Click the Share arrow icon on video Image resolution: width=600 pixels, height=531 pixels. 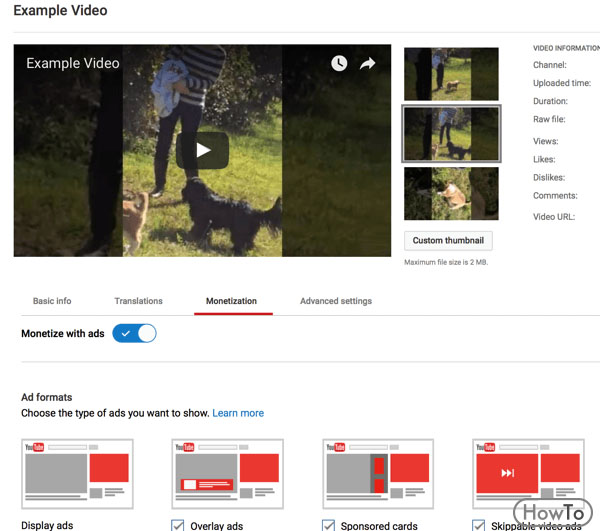(367, 64)
